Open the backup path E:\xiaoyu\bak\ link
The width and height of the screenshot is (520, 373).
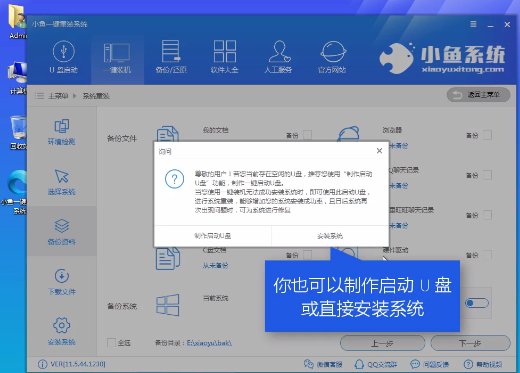209,343
